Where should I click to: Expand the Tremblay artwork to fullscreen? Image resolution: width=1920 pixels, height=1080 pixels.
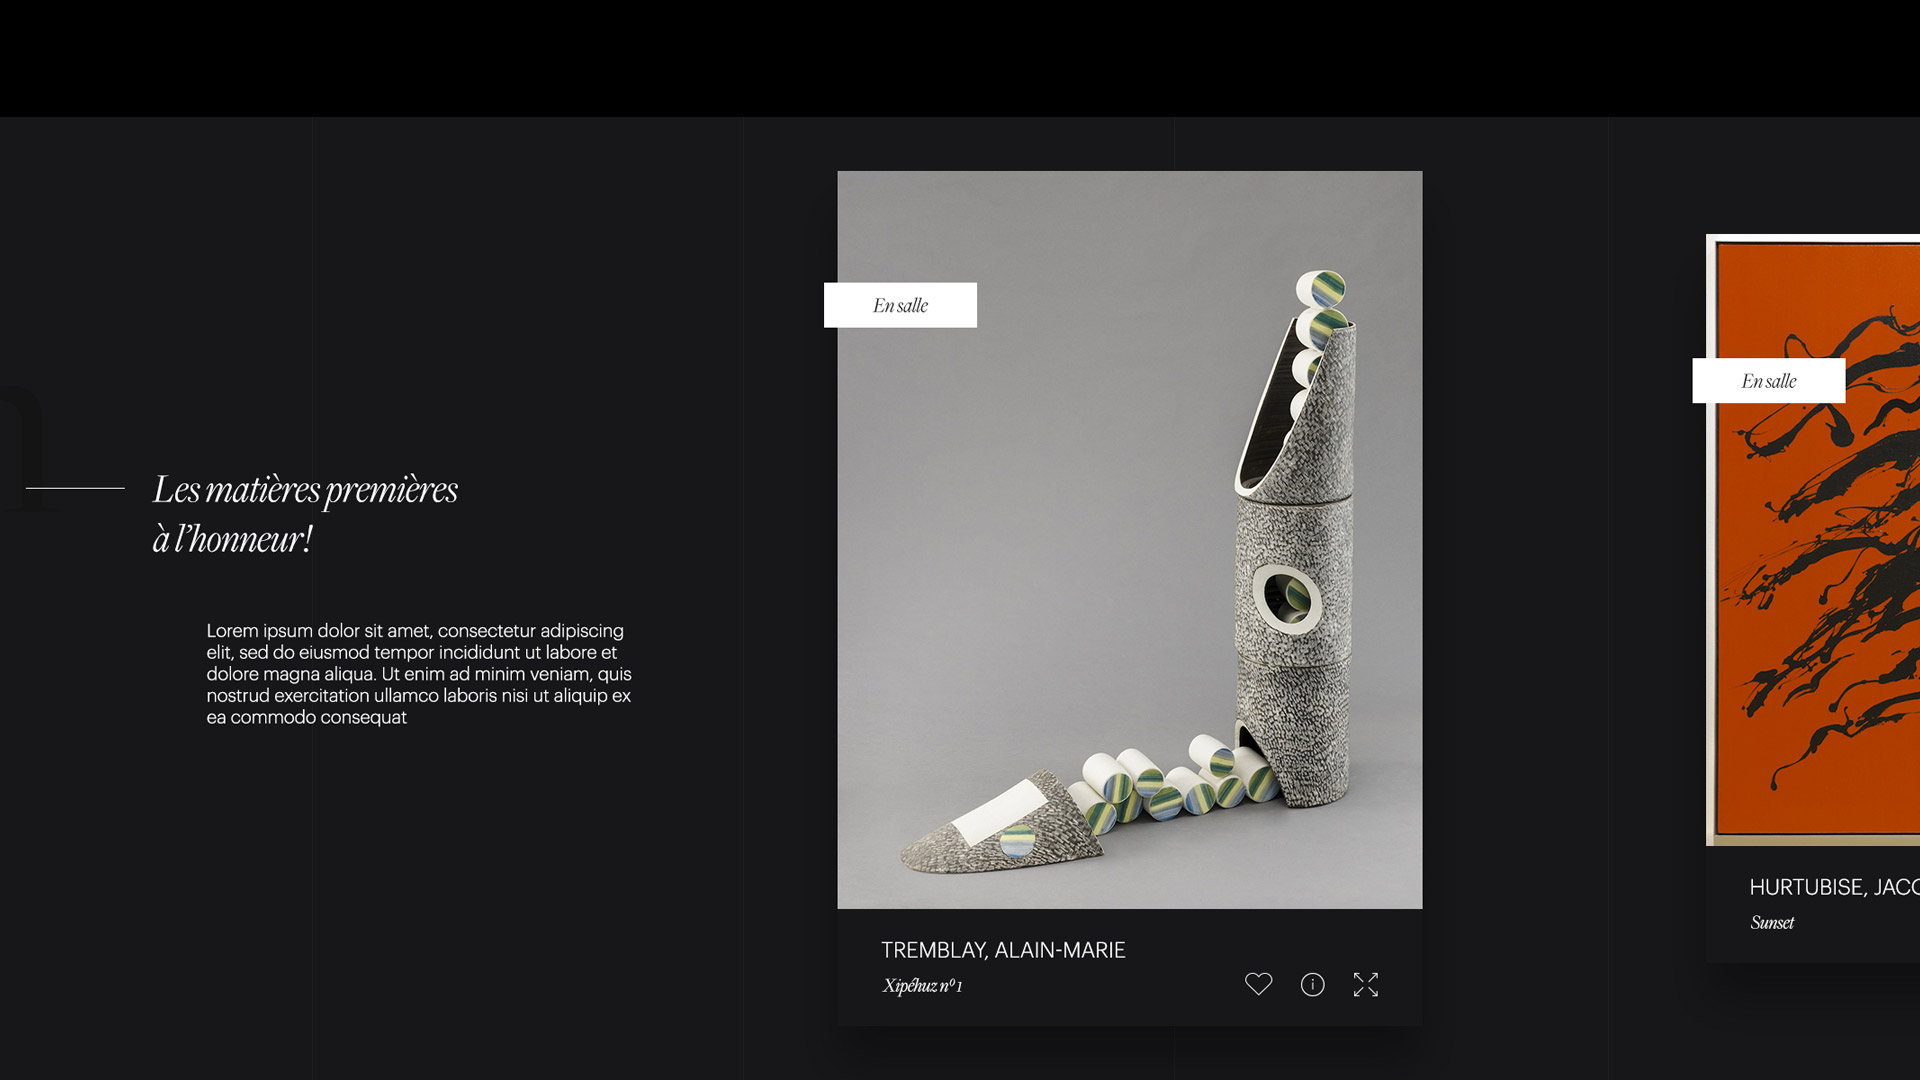pyautogui.click(x=1366, y=985)
